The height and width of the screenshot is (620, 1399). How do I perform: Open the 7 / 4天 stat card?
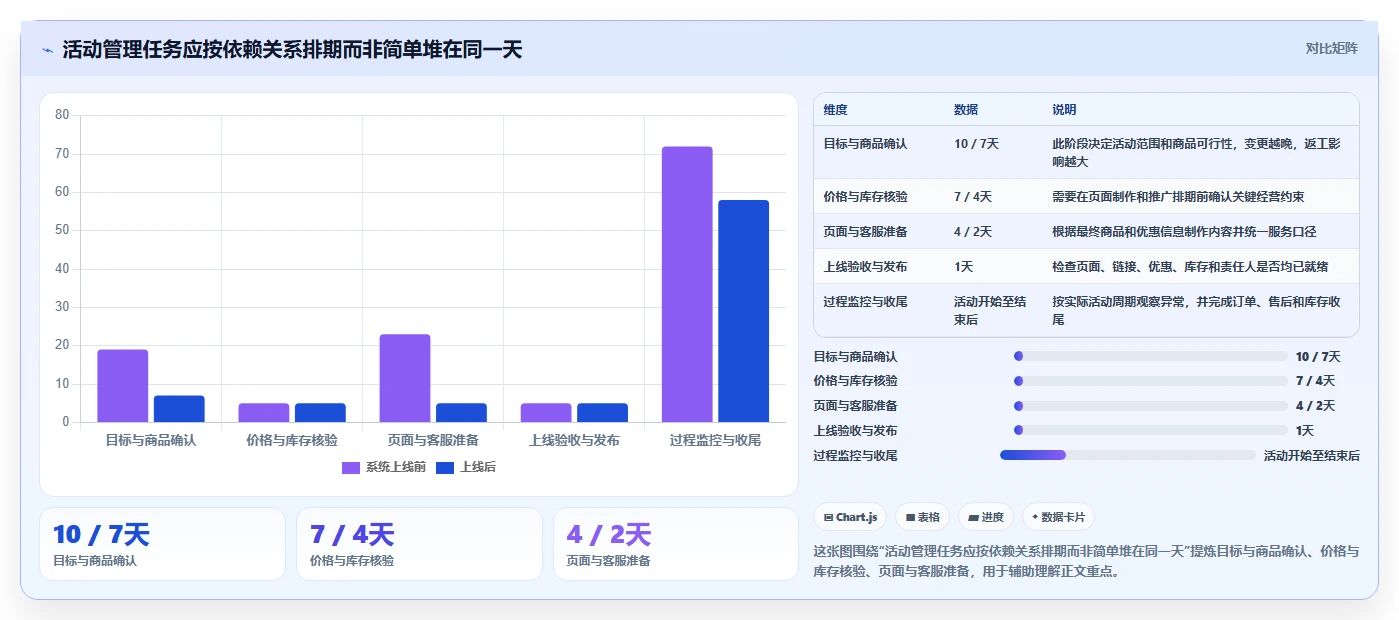(419, 544)
